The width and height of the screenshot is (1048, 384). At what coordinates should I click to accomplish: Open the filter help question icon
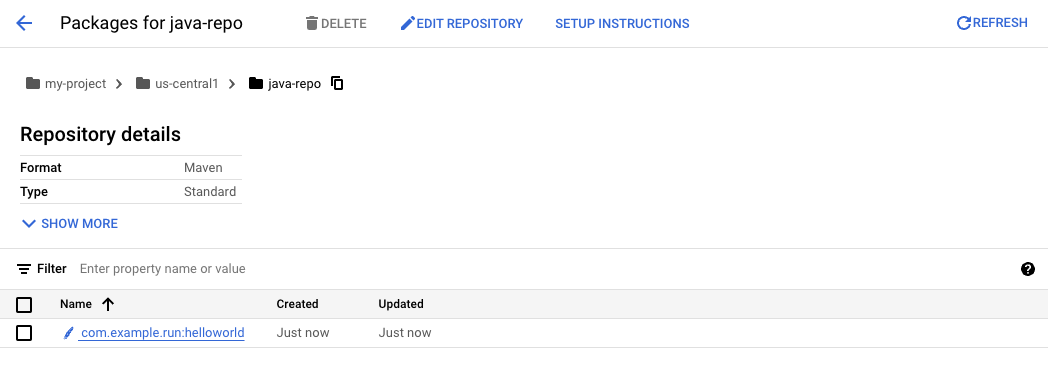[x=1028, y=269]
